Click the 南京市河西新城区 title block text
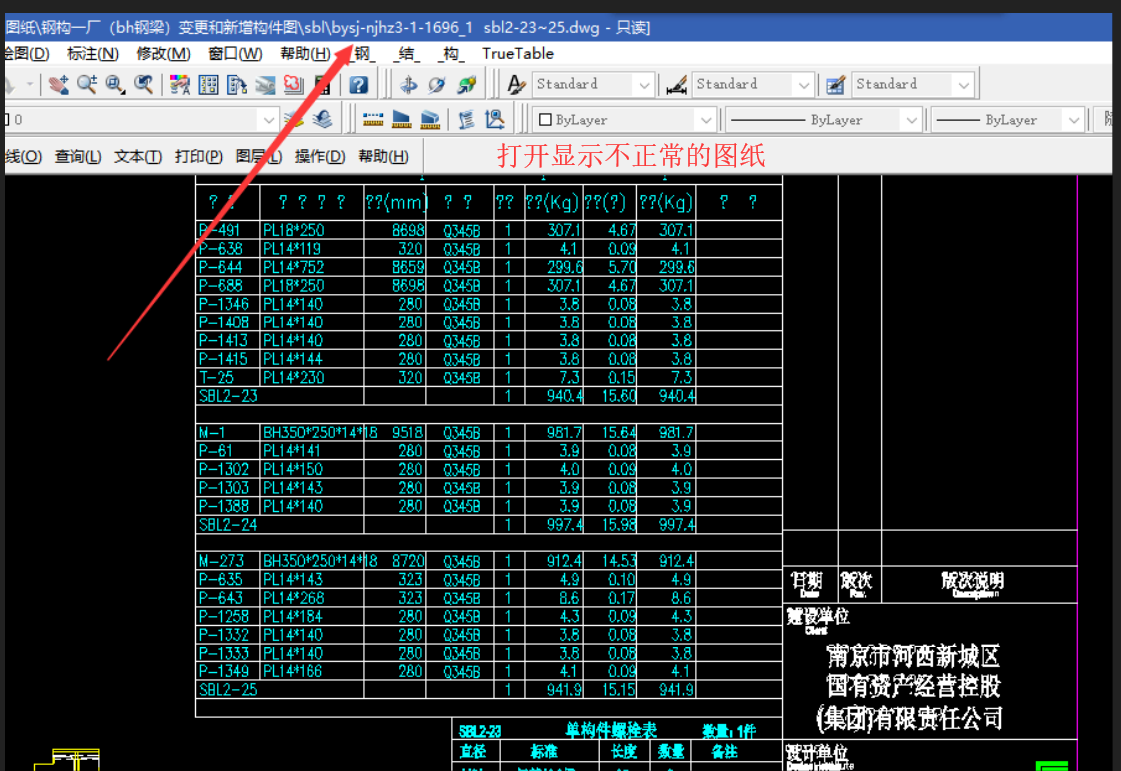1121x771 pixels. click(x=913, y=656)
